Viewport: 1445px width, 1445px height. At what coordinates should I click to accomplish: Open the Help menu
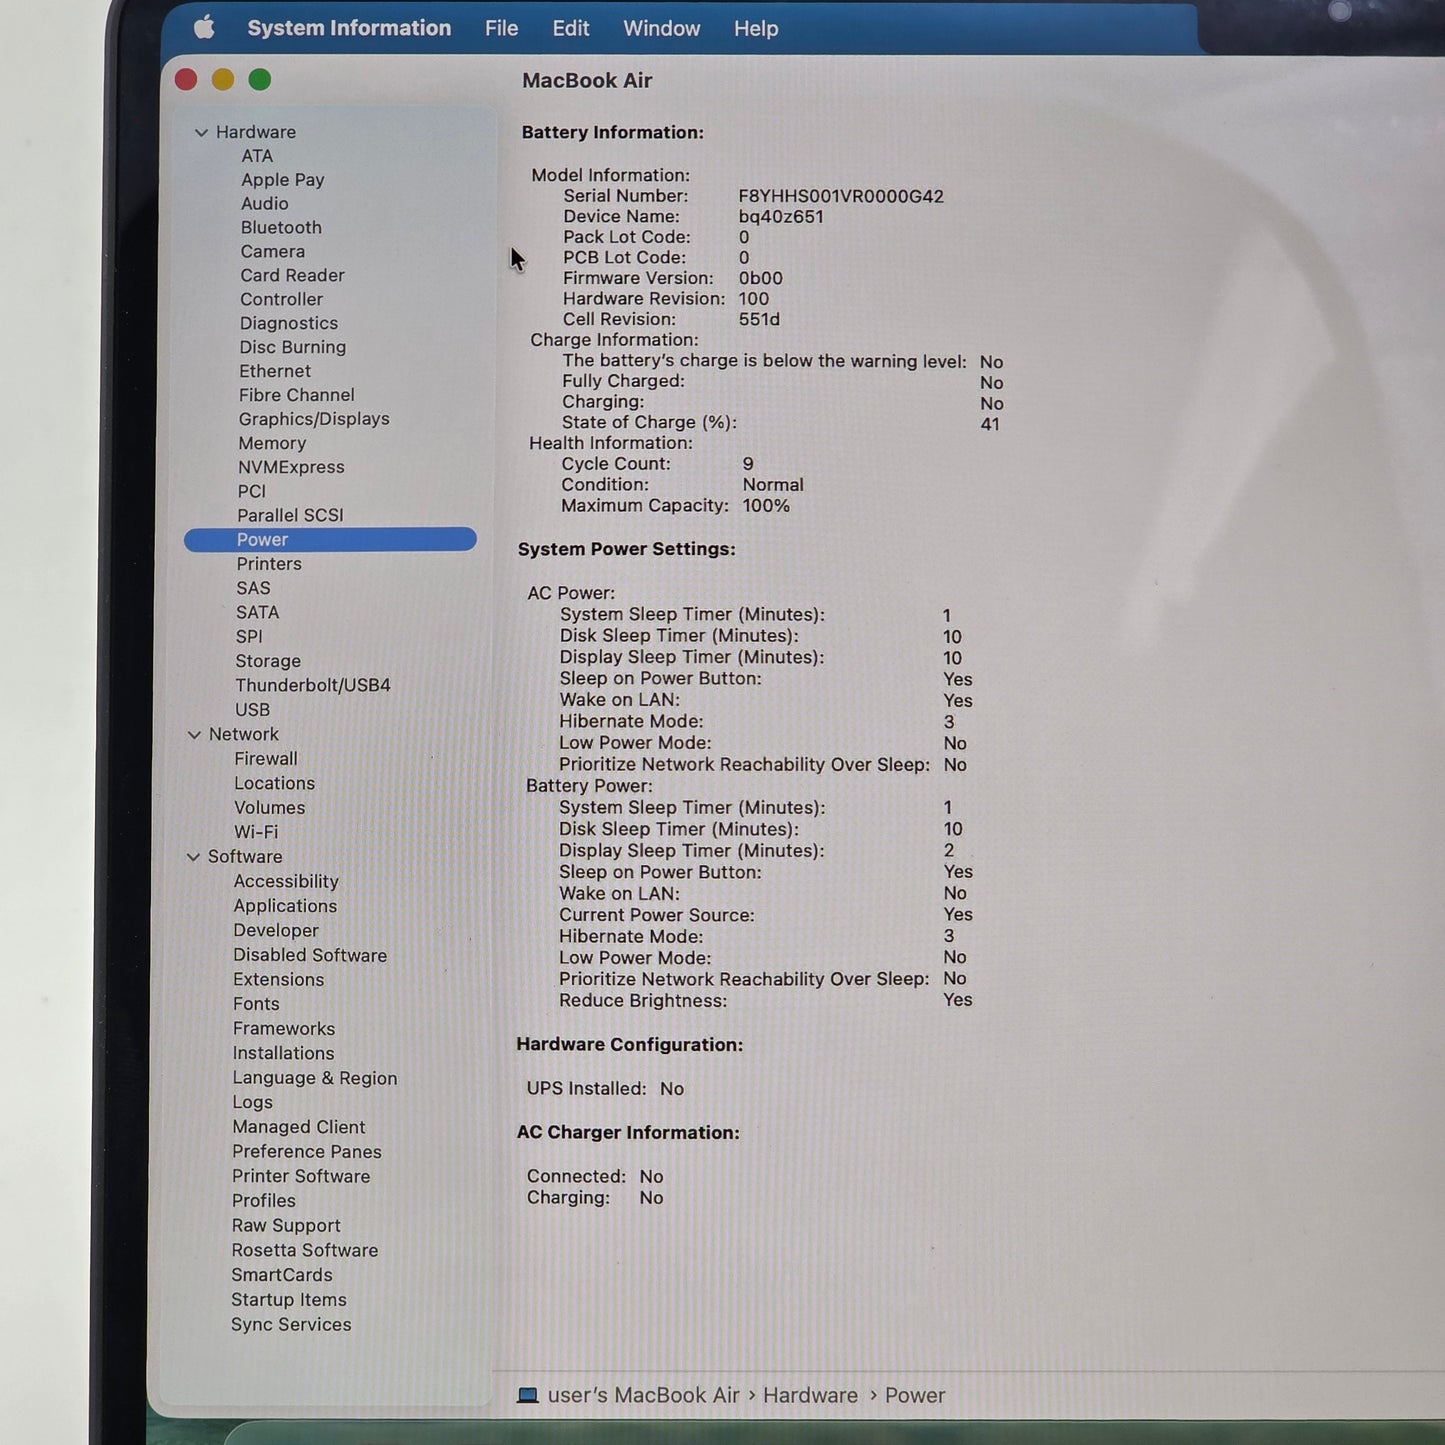click(x=756, y=29)
